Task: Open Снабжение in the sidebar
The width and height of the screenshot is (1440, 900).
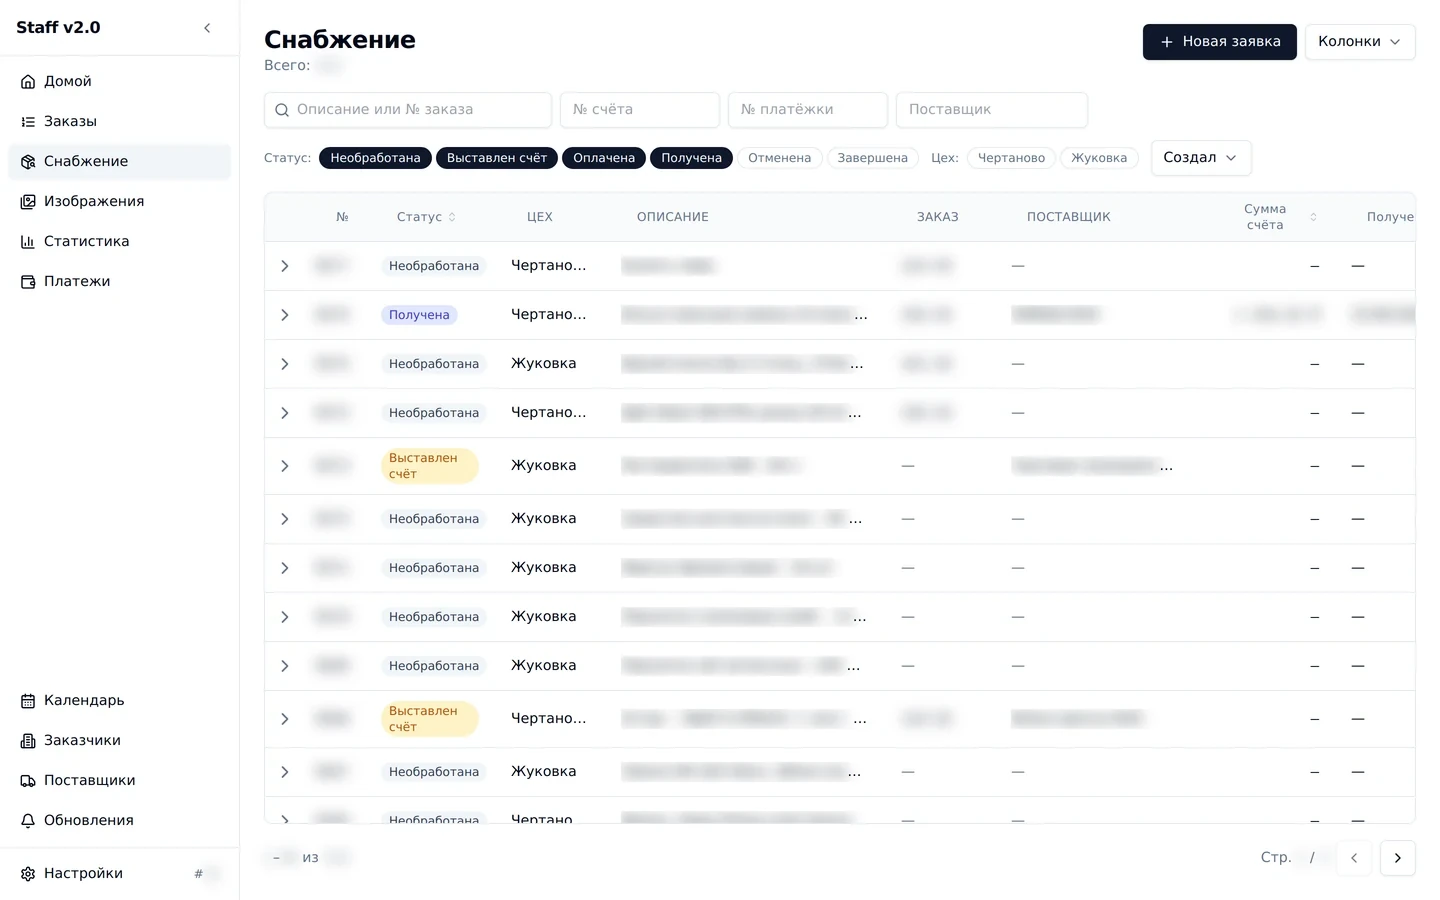Action: tap(120, 162)
